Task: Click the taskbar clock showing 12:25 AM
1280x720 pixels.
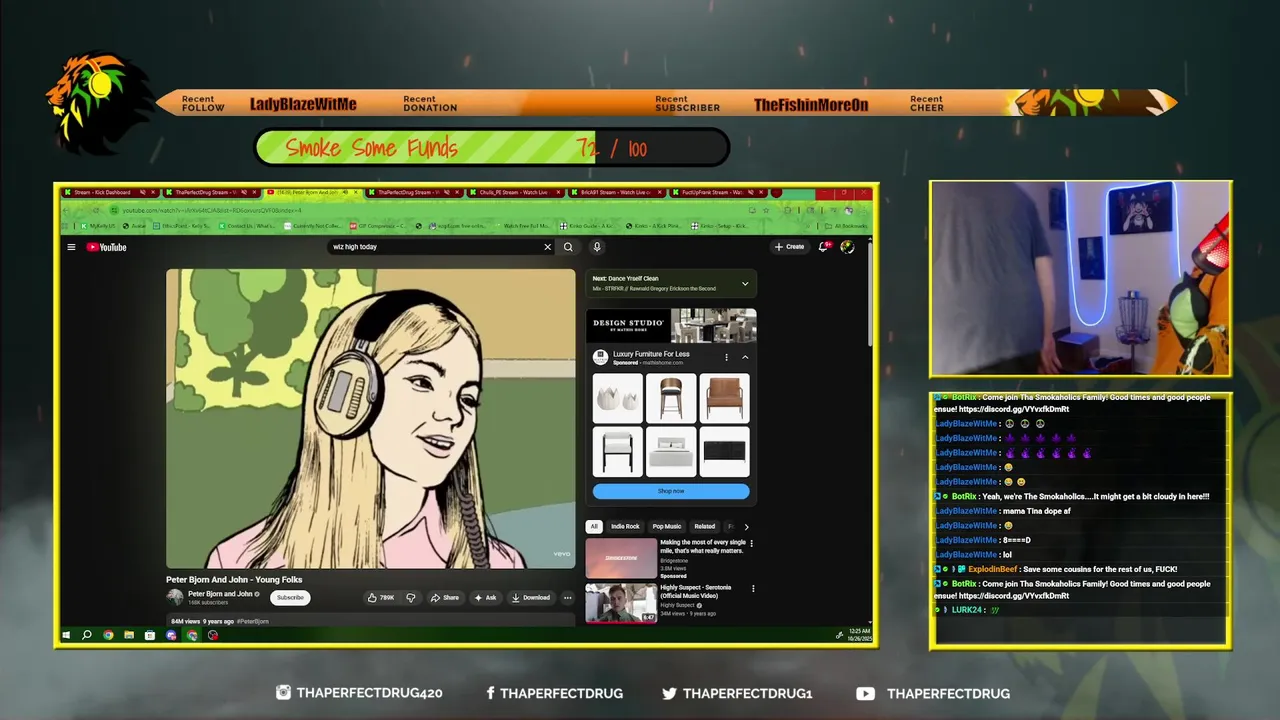Action: (859, 635)
